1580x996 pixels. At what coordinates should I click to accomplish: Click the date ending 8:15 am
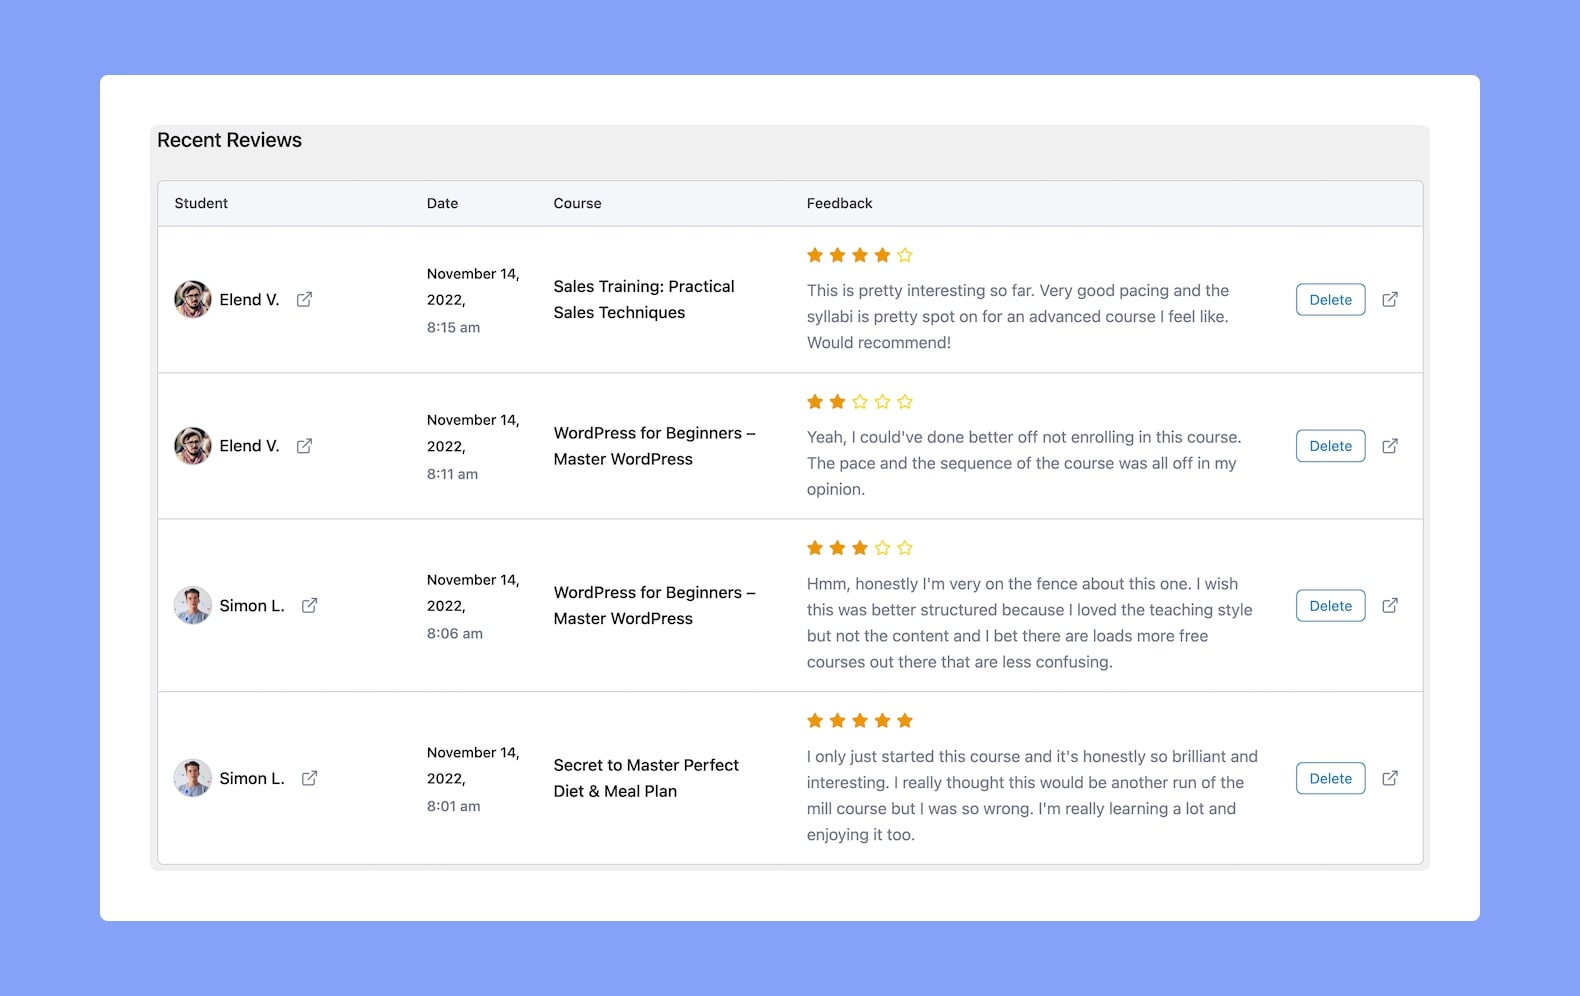[x=473, y=300]
